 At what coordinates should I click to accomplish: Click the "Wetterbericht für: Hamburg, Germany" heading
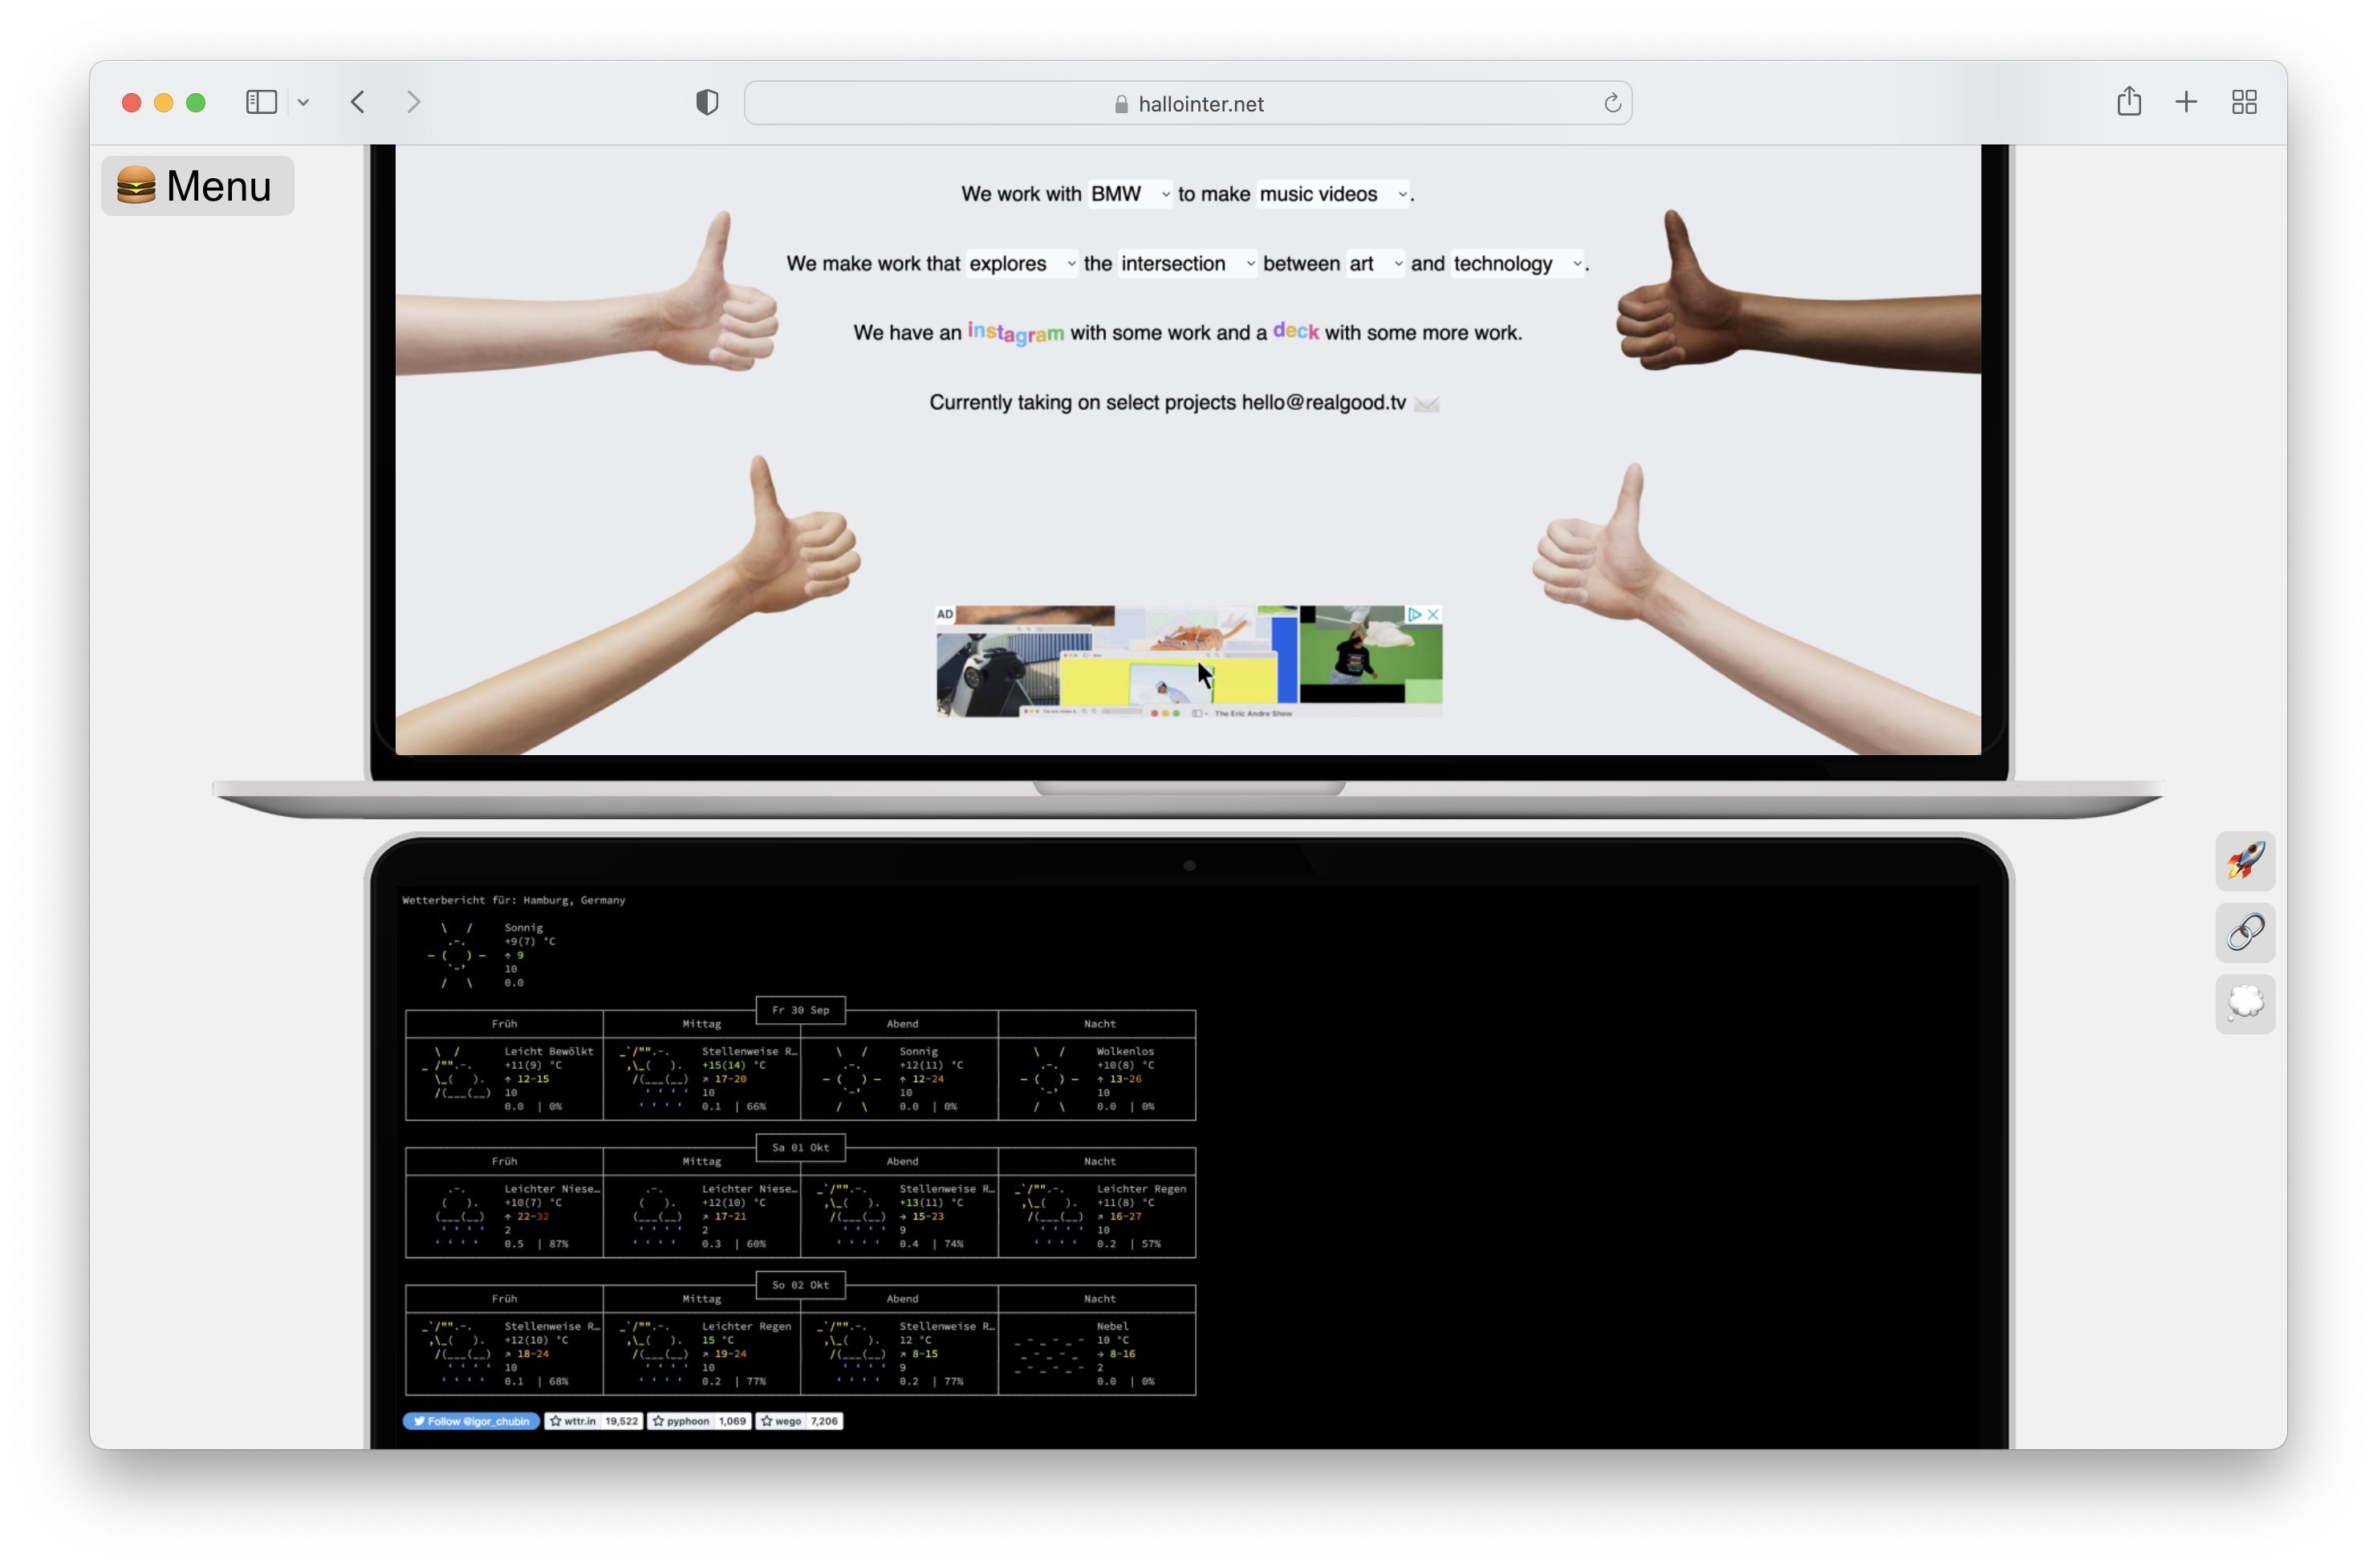pos(514,900)
